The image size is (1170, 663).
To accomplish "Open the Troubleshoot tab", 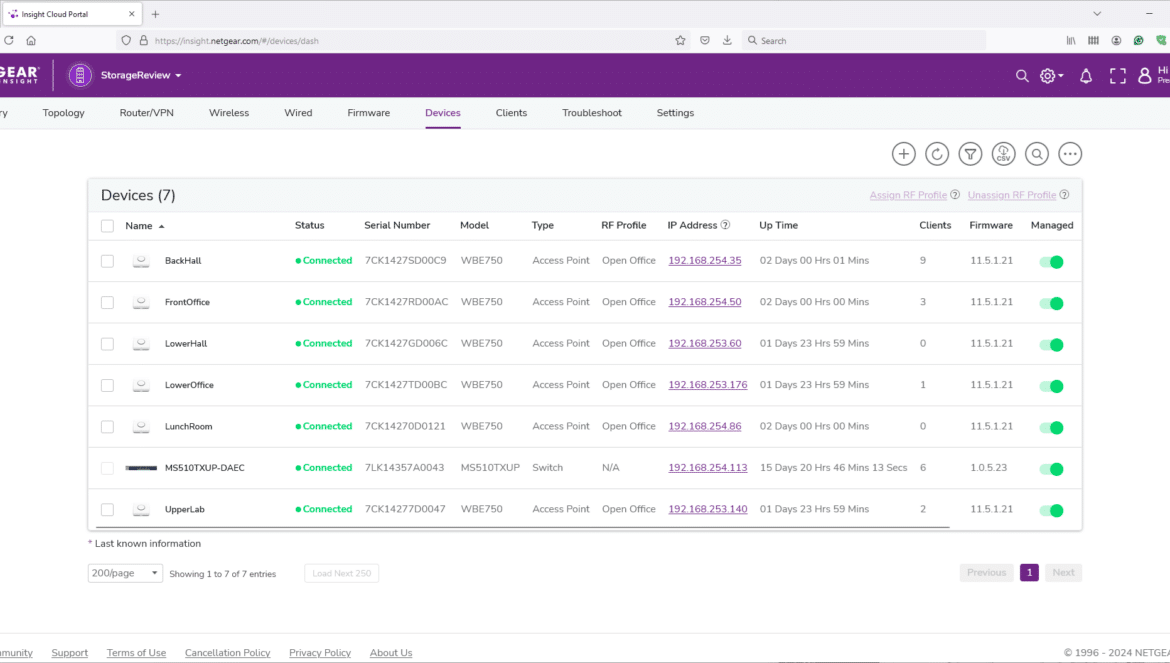I will (592, 113).
